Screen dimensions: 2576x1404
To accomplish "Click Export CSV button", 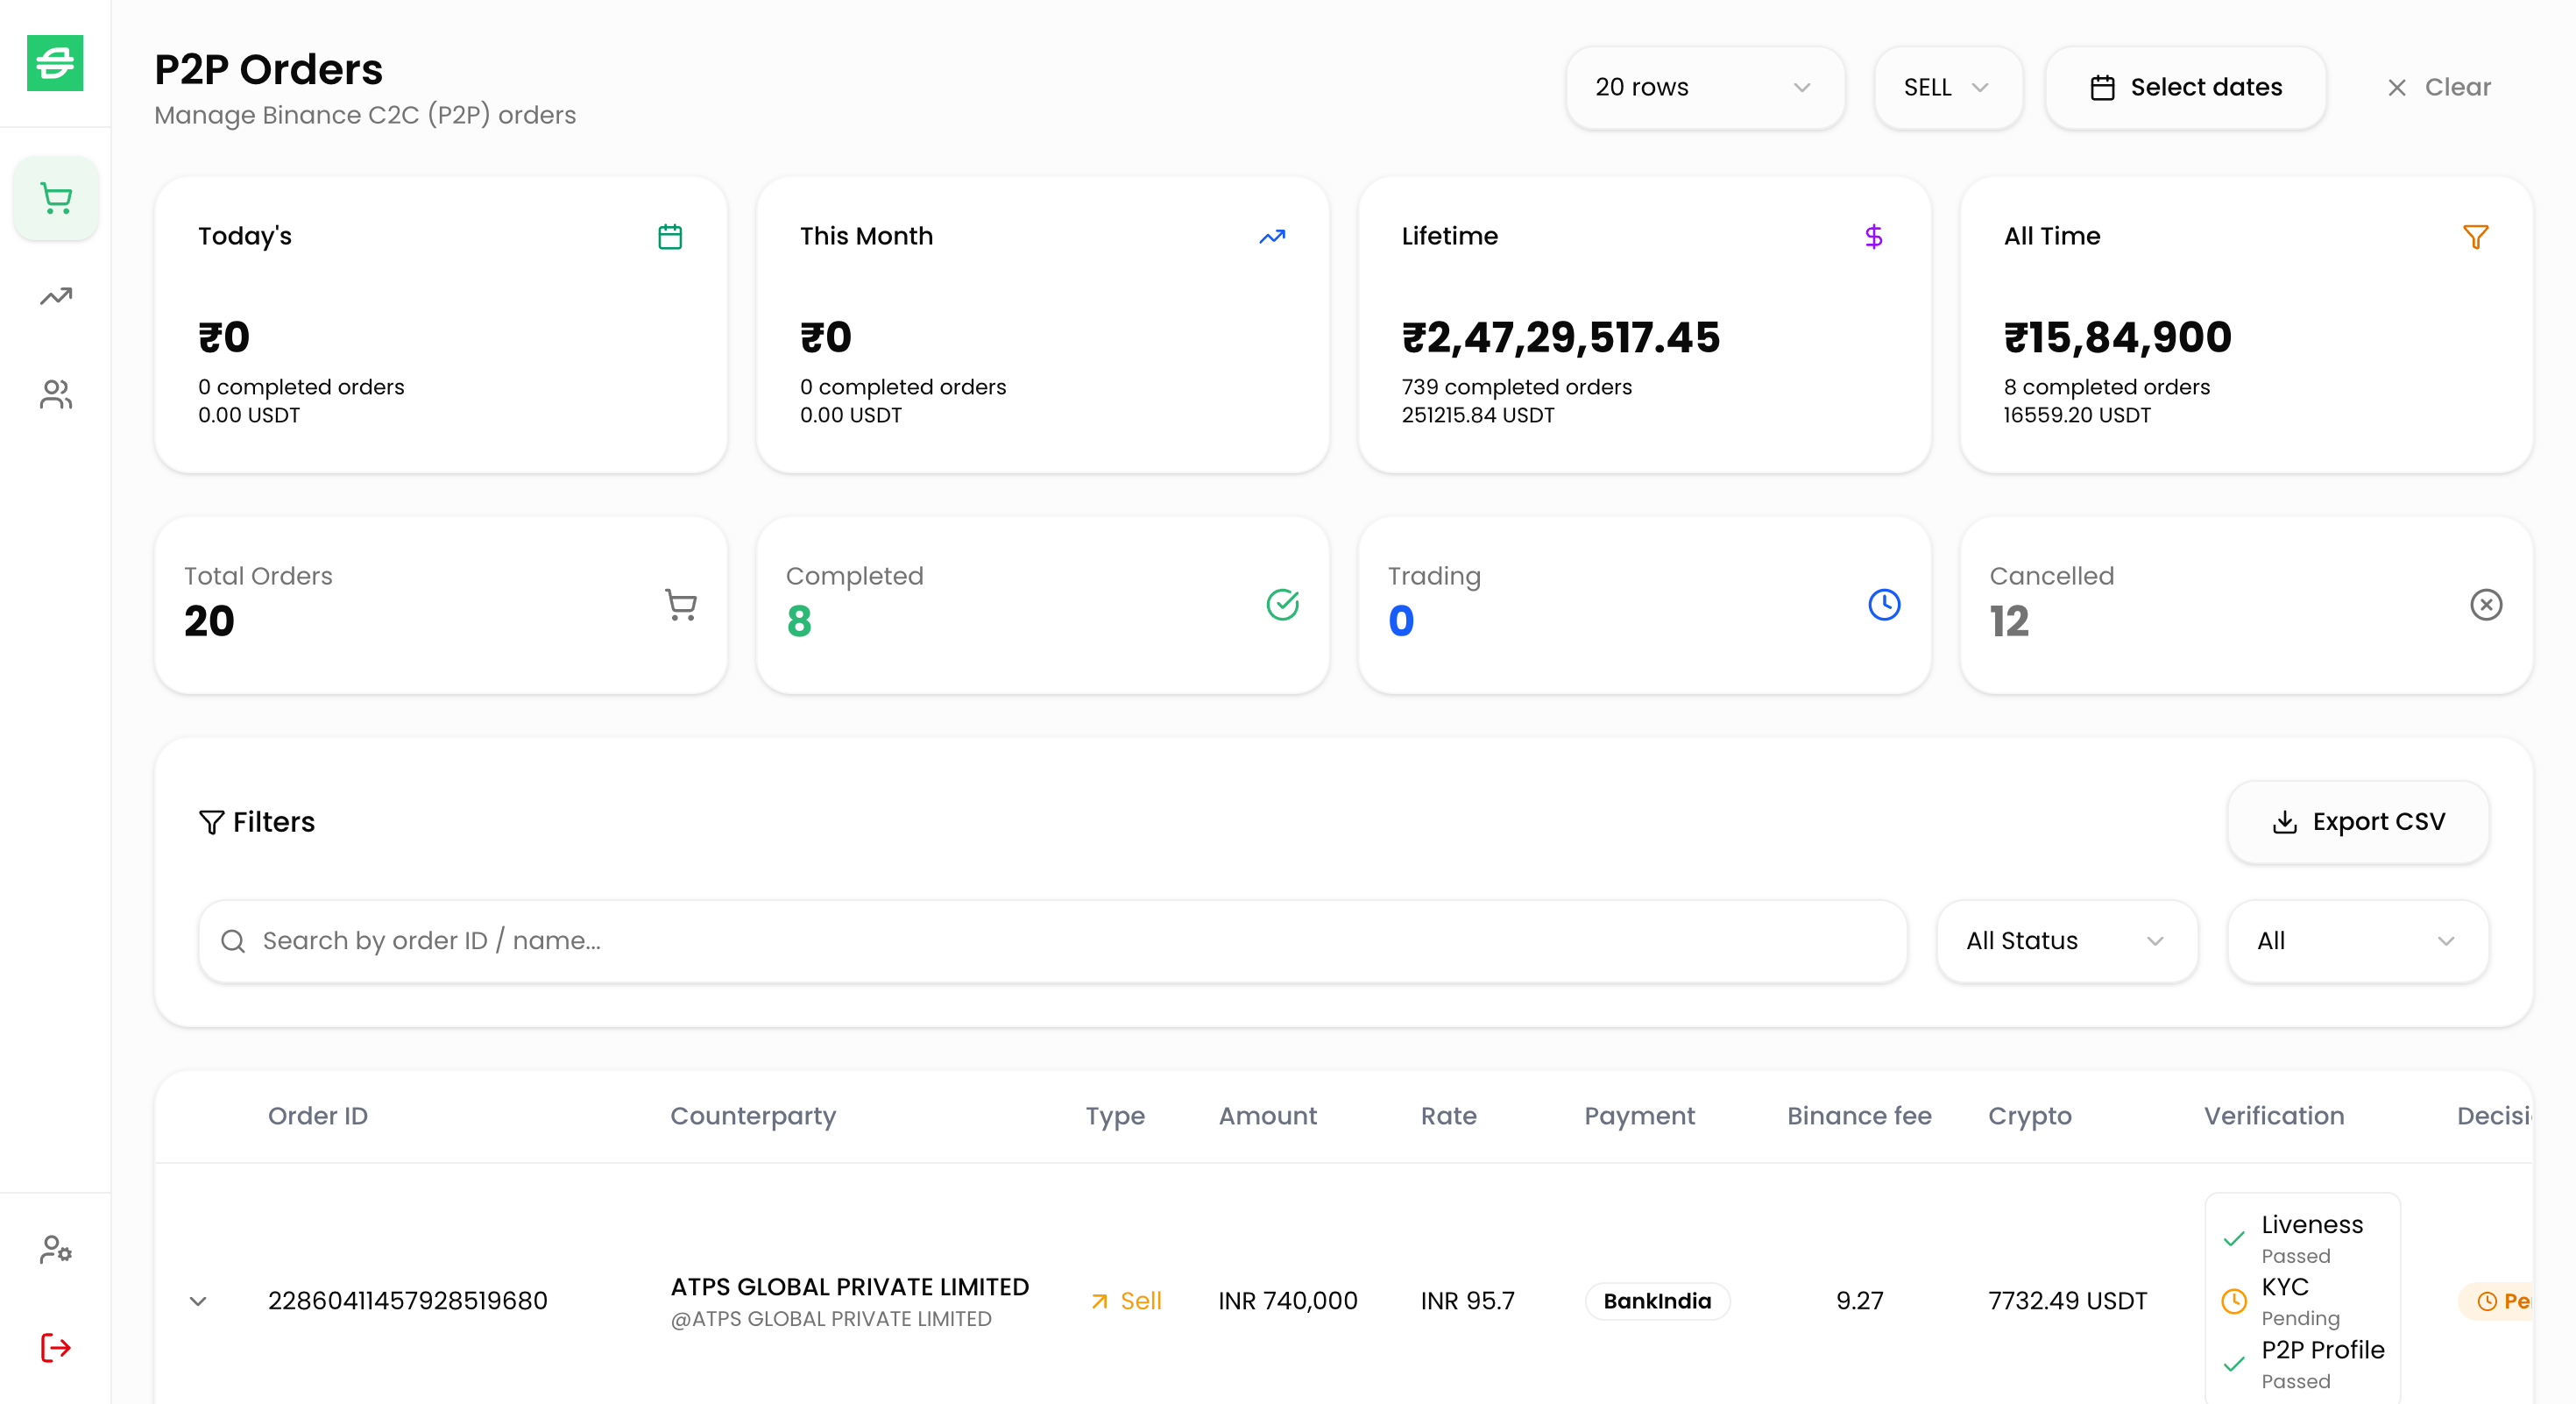I will (2357, 821).
